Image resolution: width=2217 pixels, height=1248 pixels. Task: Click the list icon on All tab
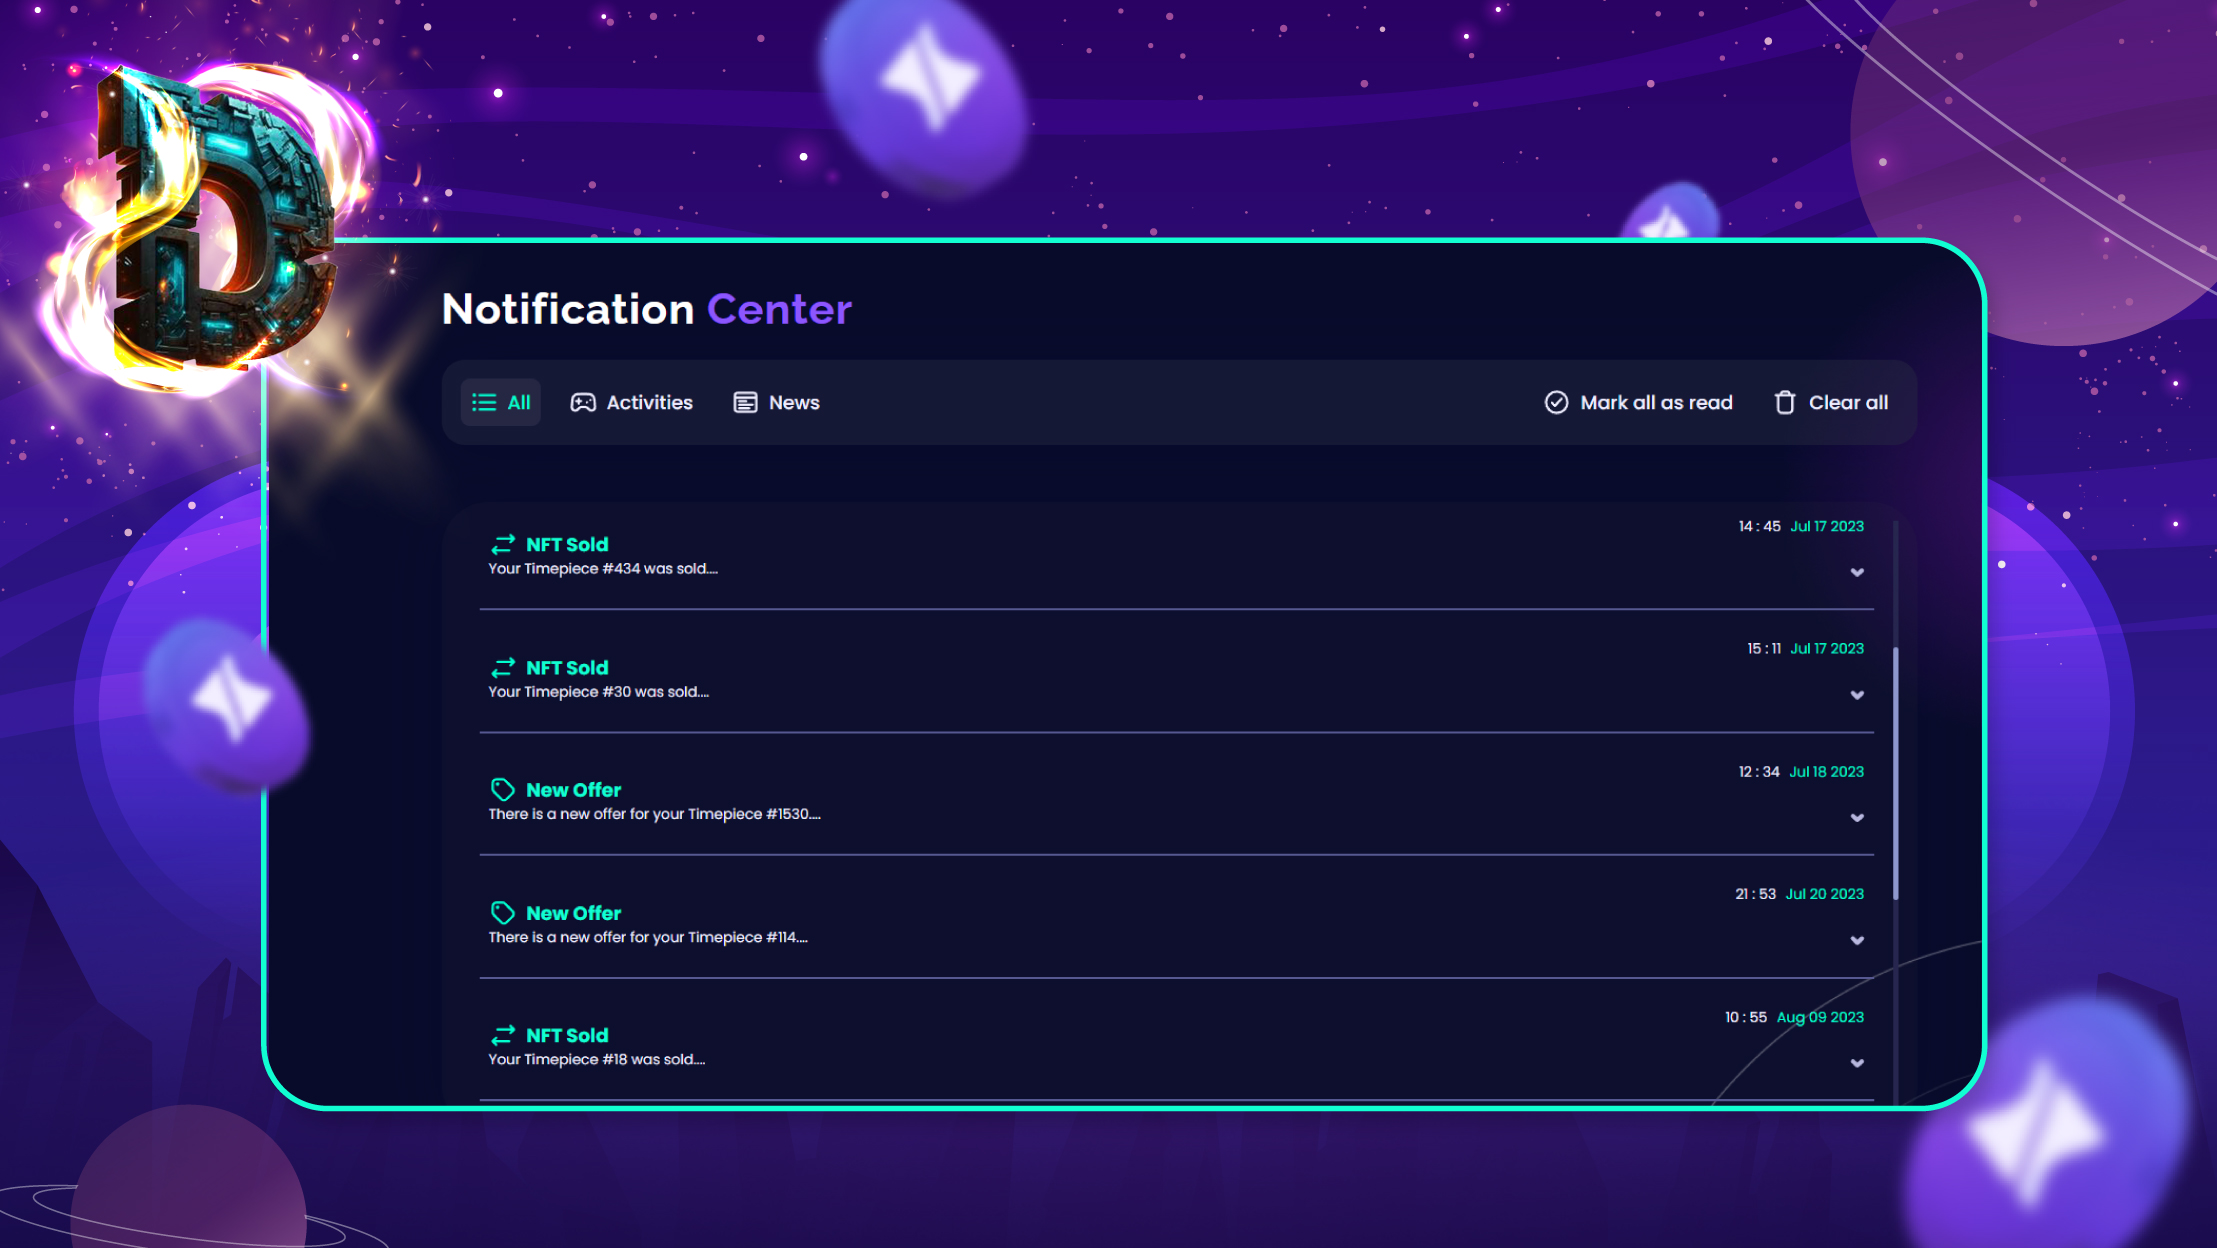(x=484, y=403)
